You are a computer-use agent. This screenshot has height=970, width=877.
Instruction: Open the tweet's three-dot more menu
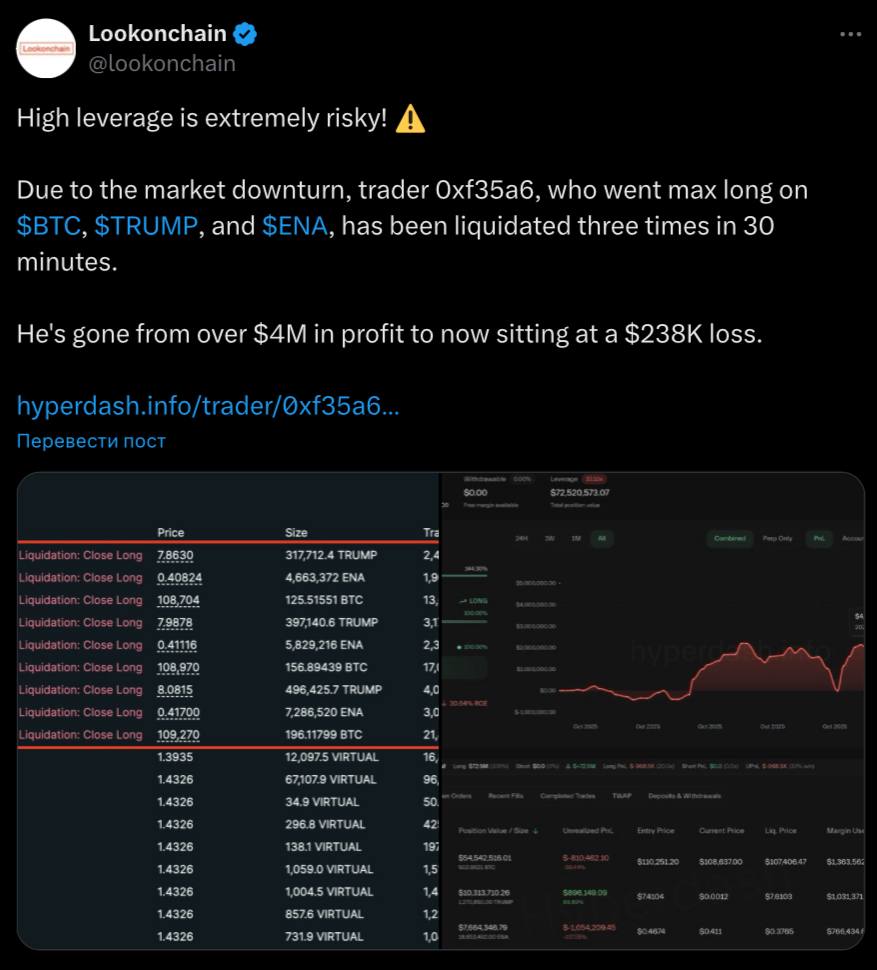pyautogui.click(x=850, y=34)
